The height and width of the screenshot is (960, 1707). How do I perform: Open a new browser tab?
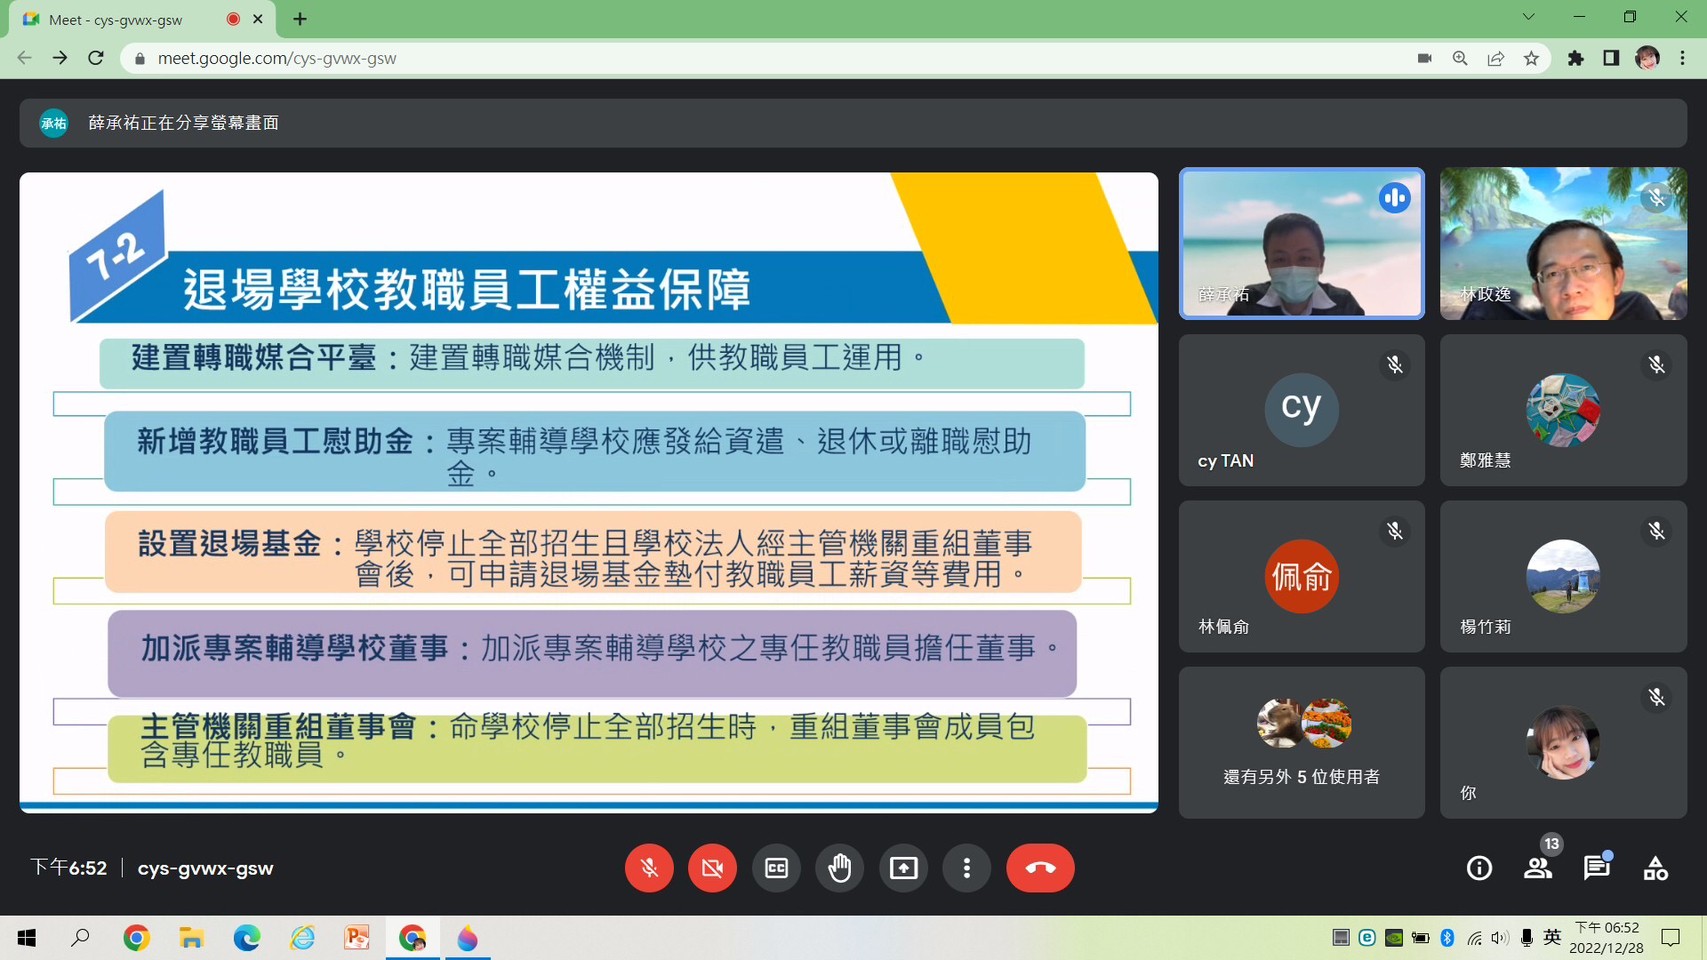(x=300, y=19)
